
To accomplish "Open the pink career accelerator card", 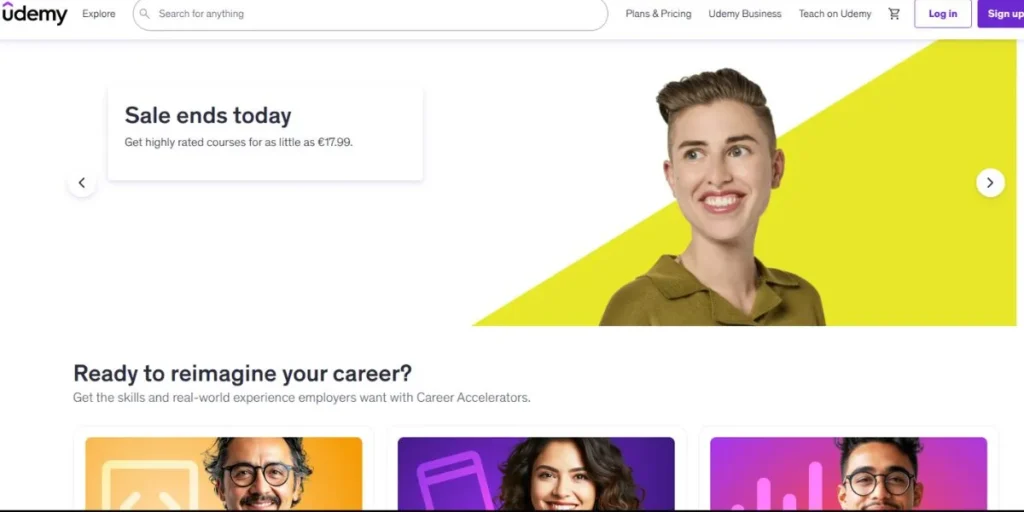I will (848, 473).
